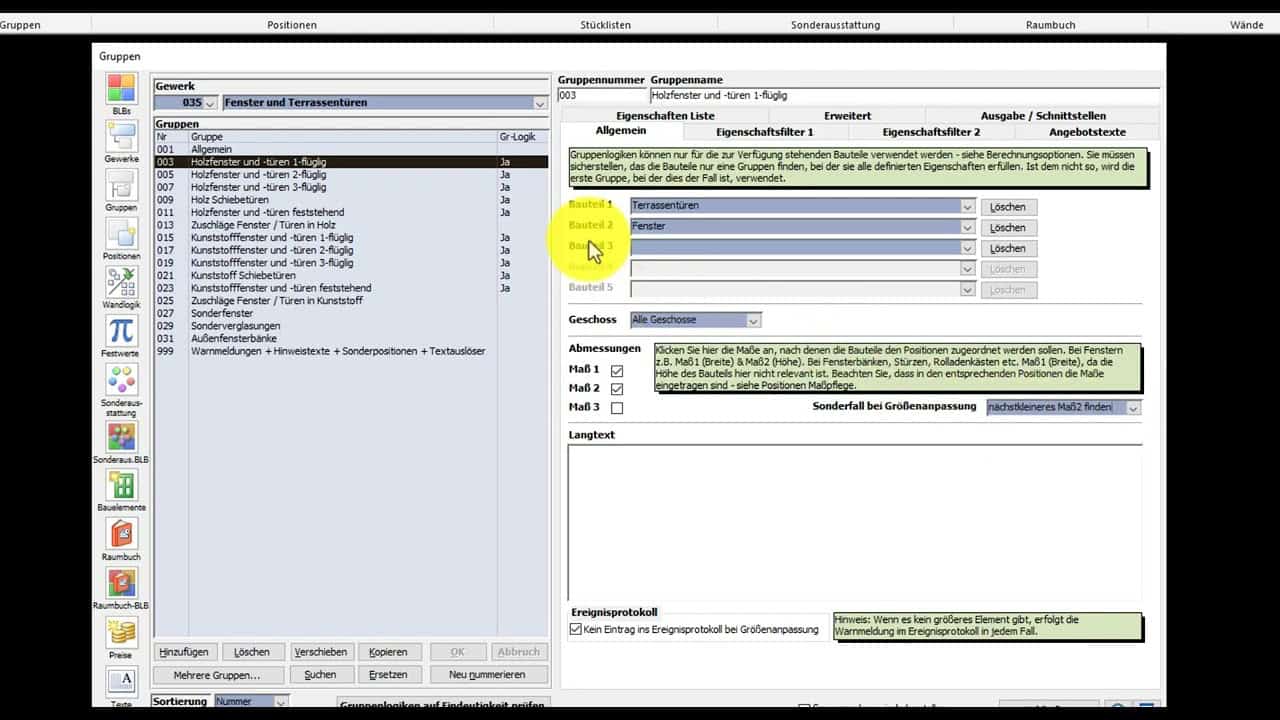Open the Bauteil 2 Fenster dropdown
The width and height of the screenshot is (1280, 720).
point(967,227)
